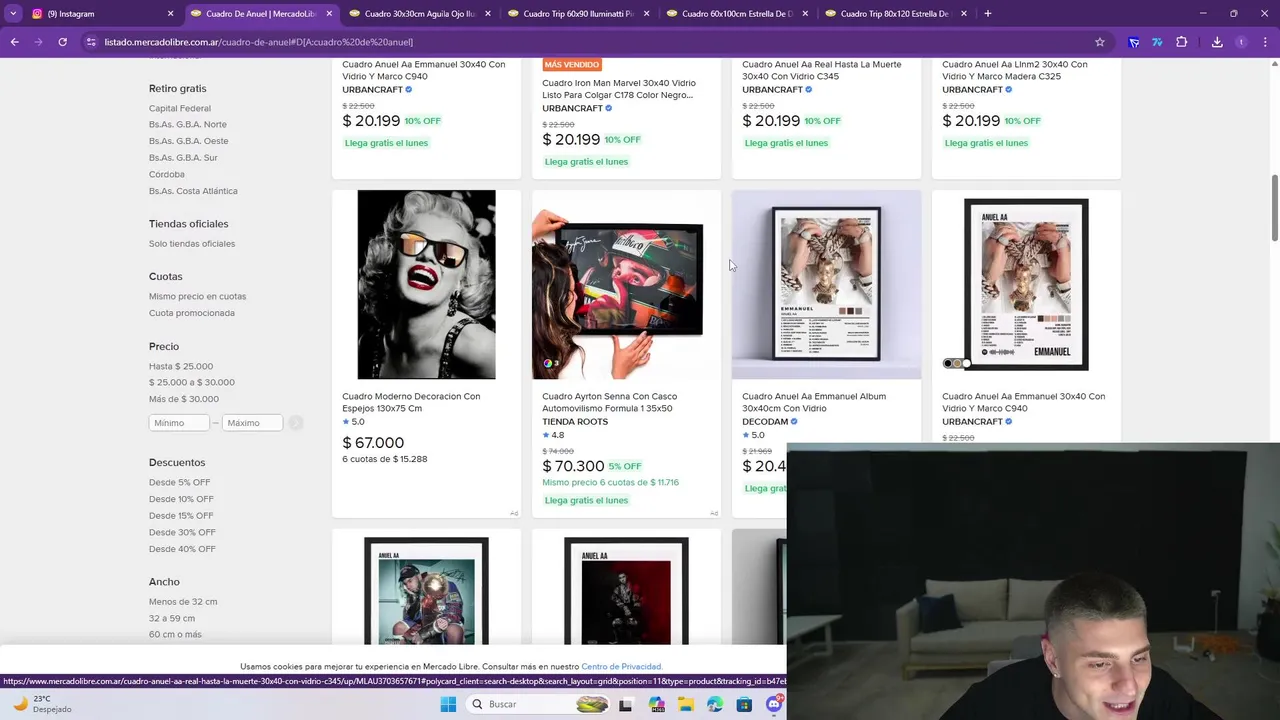
Task: Open Centro de Privacidad link
Action: (x=621, y=666)
